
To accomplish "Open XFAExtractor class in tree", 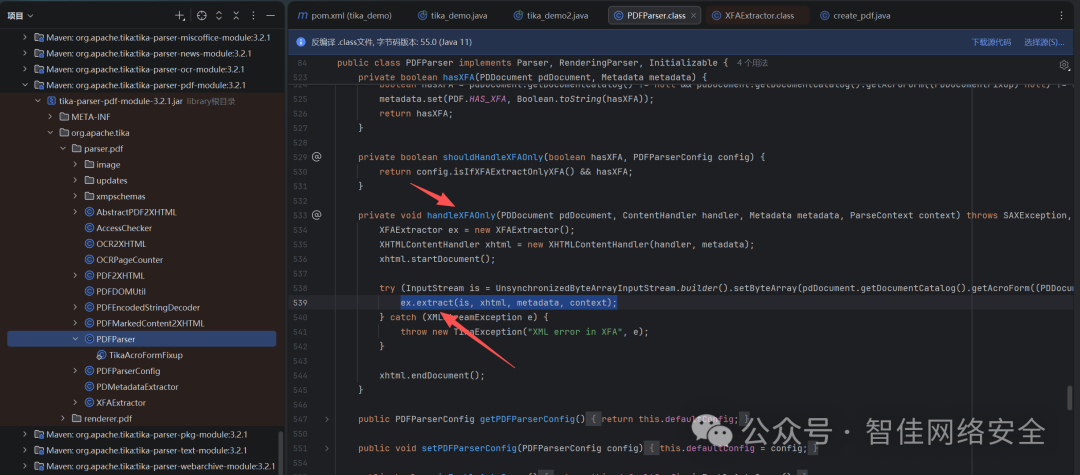I will 121,402.
